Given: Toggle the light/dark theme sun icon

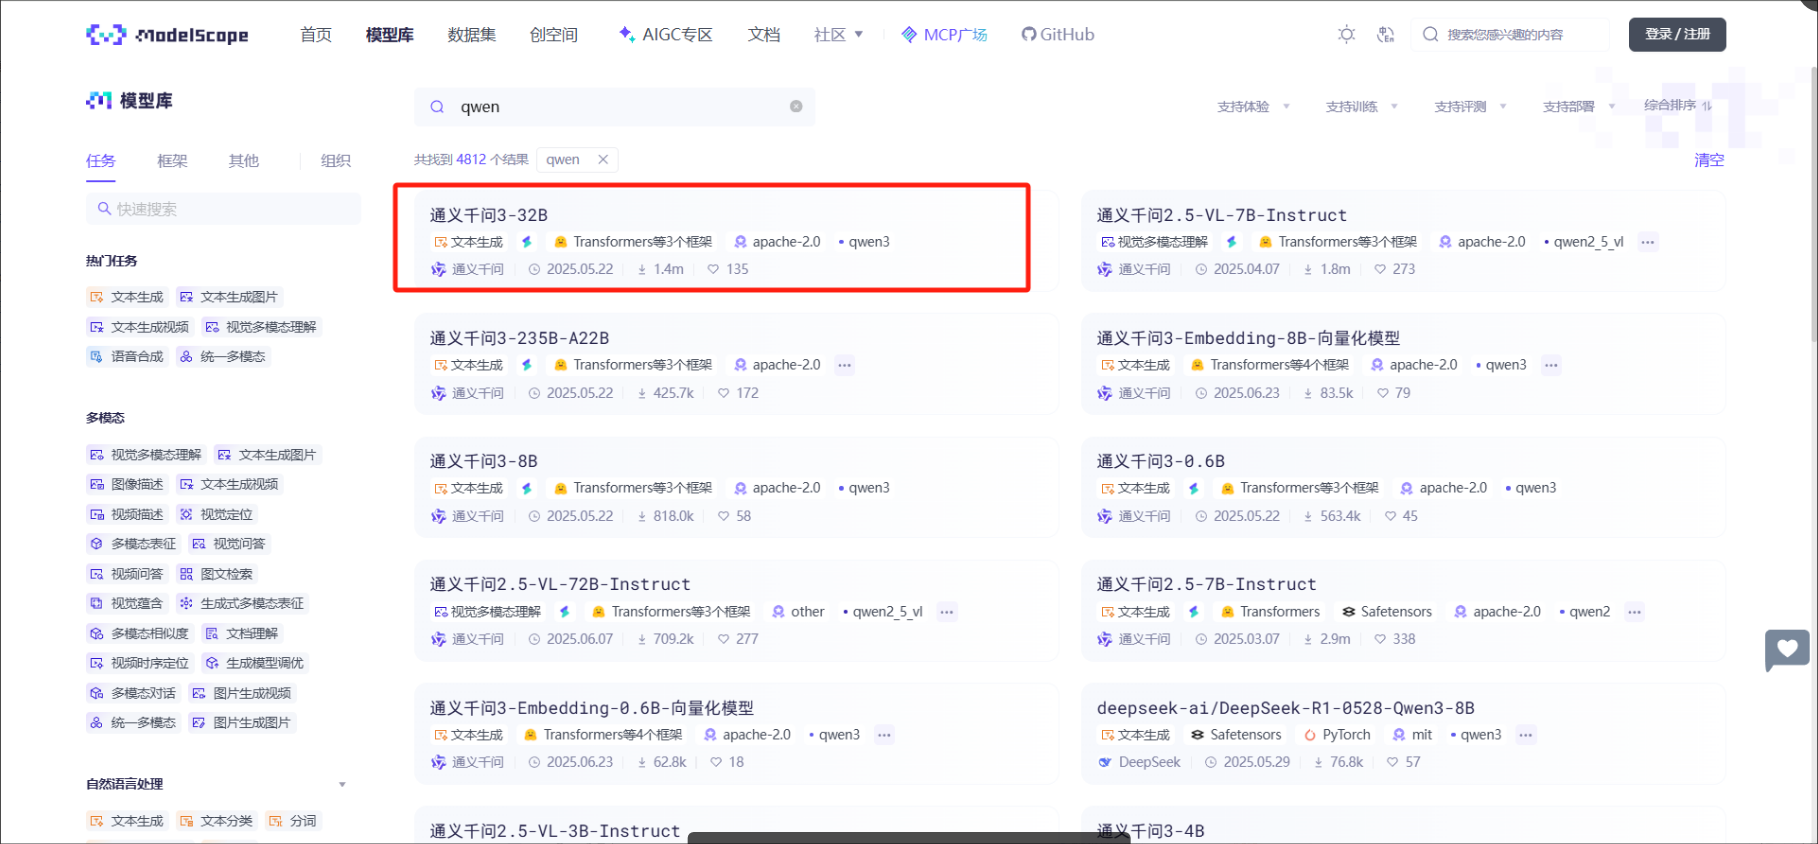Looking at the screenshot, I should click(1346, 35).
